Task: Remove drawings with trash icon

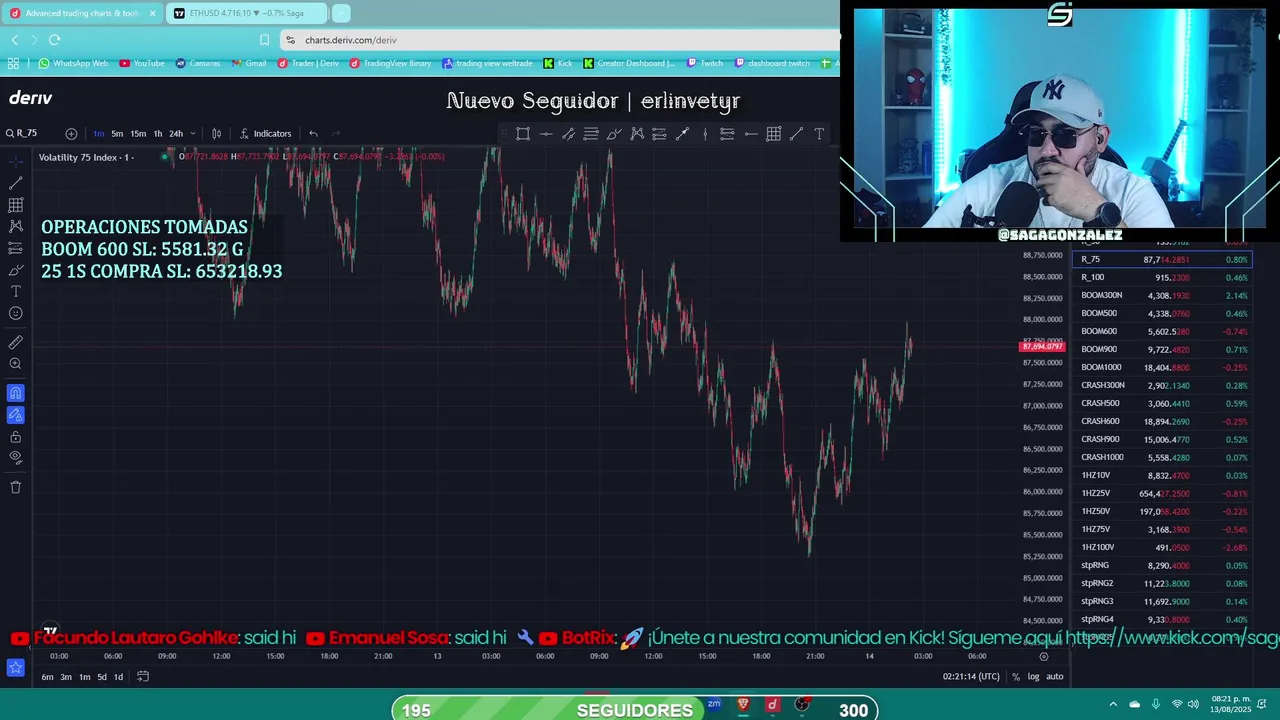Action: click(16, 487)
